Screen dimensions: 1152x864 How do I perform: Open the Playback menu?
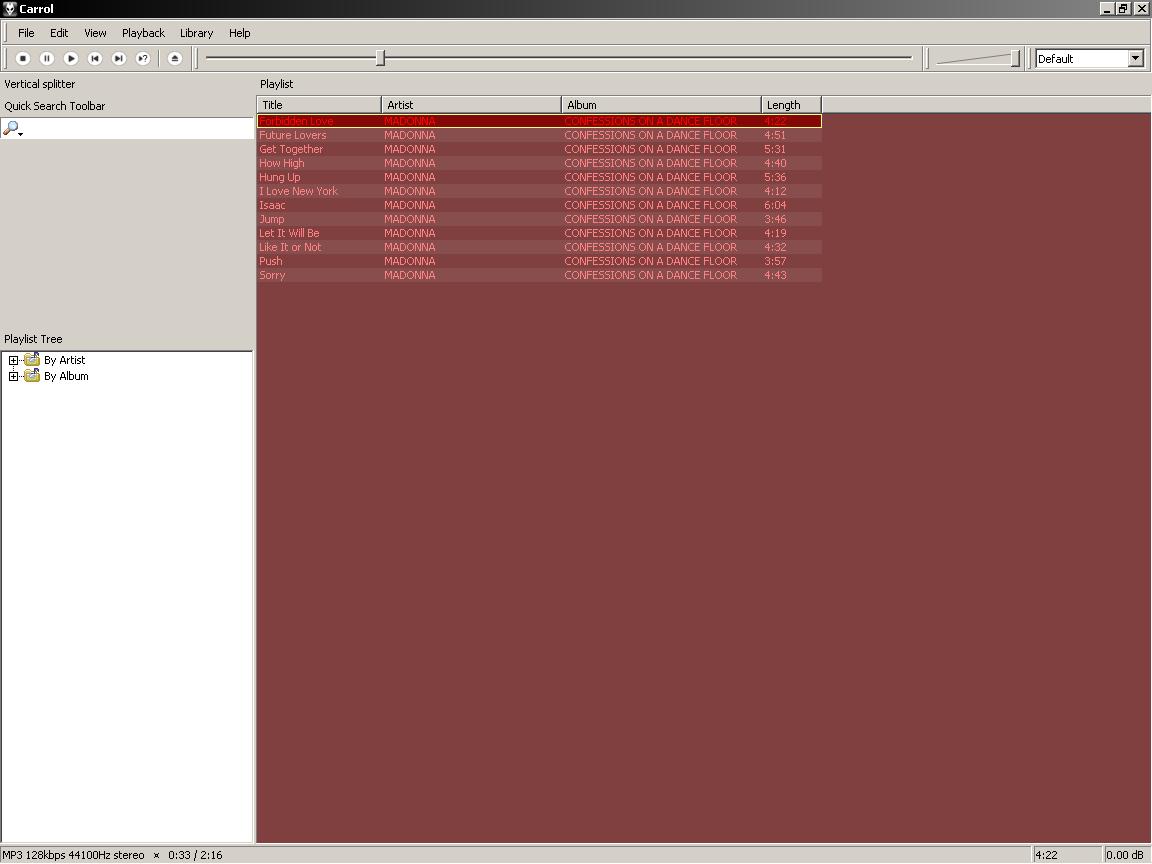click(143, 33)
